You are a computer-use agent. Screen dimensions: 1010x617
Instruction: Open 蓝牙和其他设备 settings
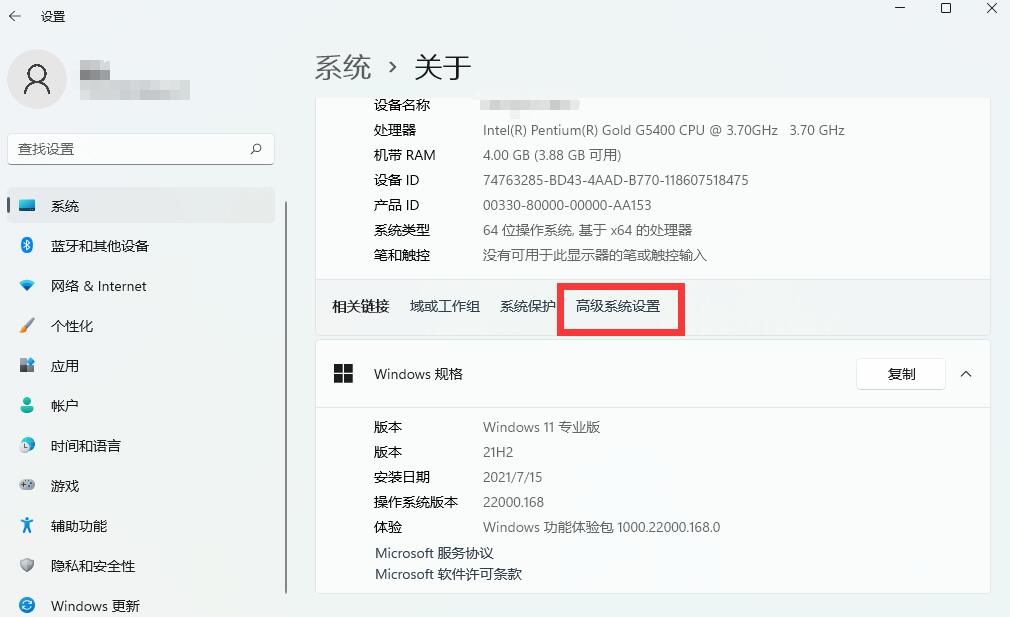[x=141, y=245]
